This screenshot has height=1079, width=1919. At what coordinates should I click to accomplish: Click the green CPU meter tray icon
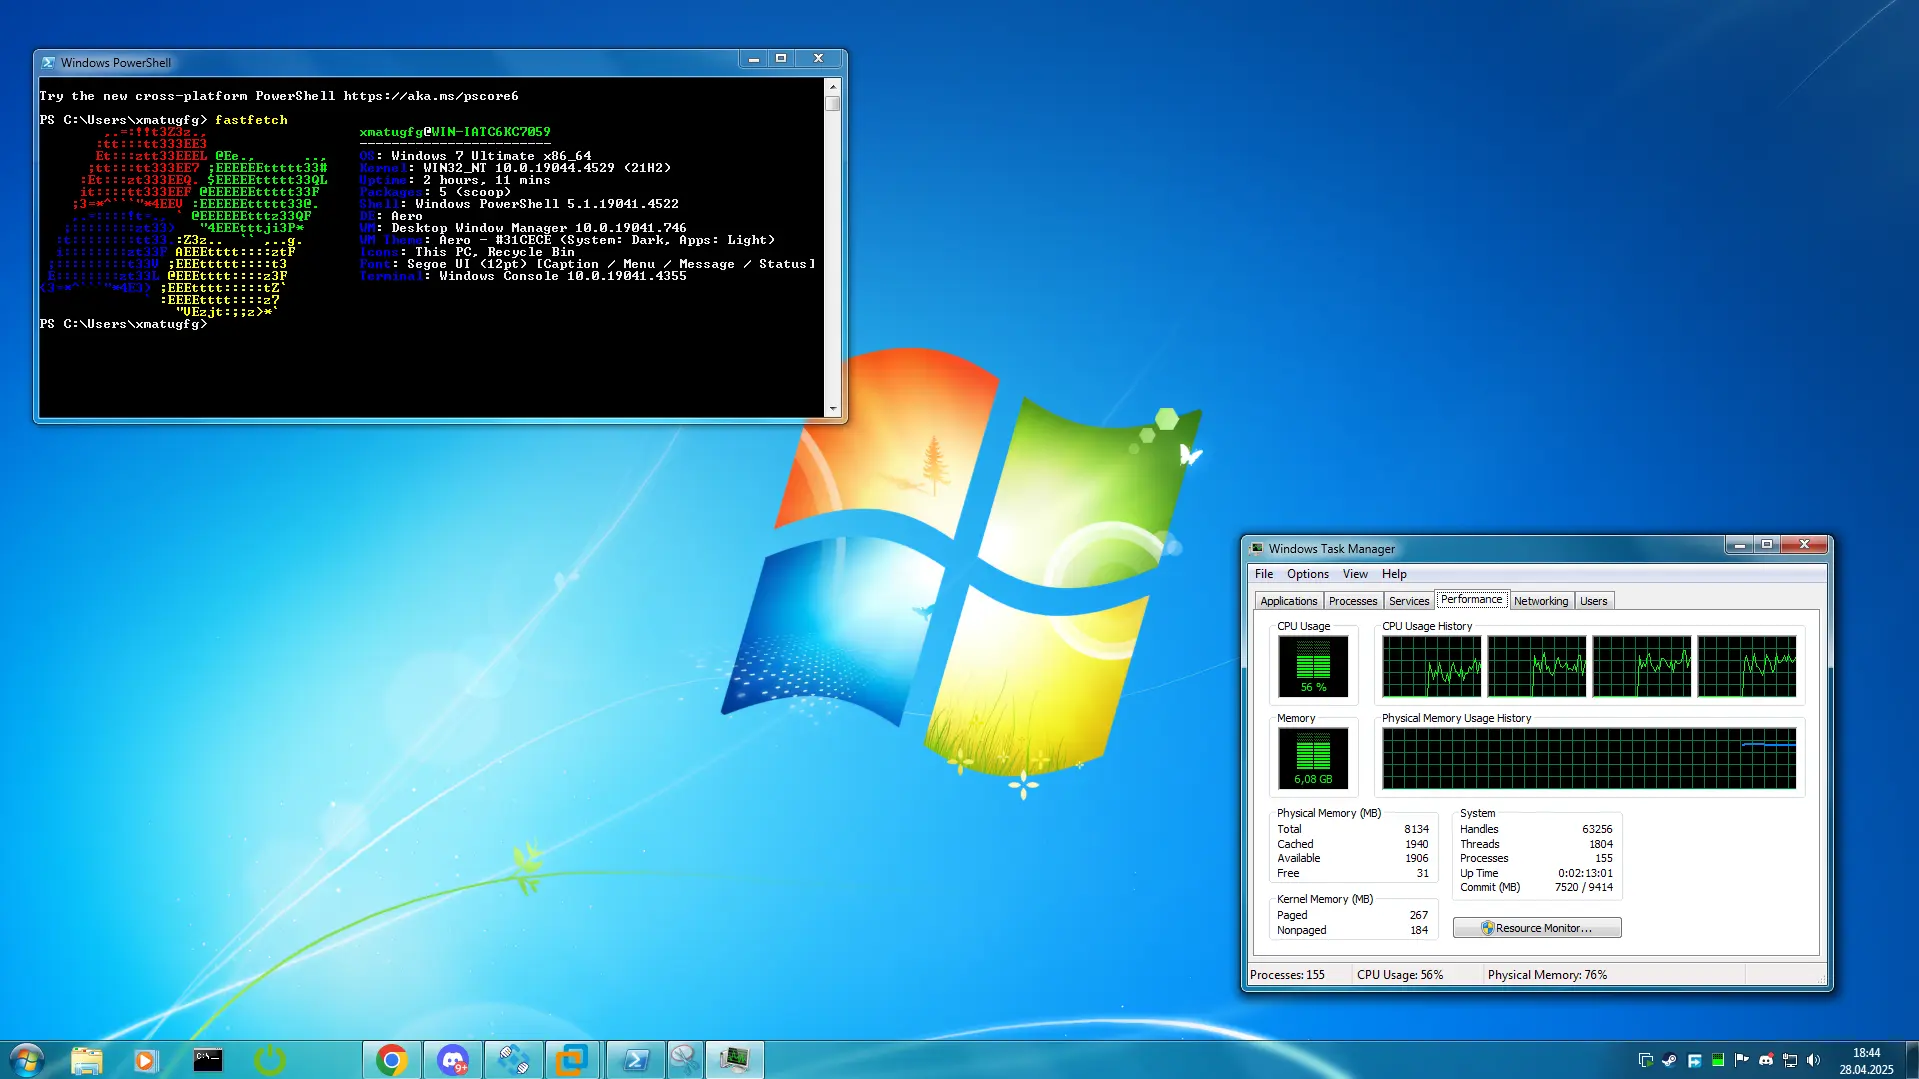click(x=1718, y=1060)
